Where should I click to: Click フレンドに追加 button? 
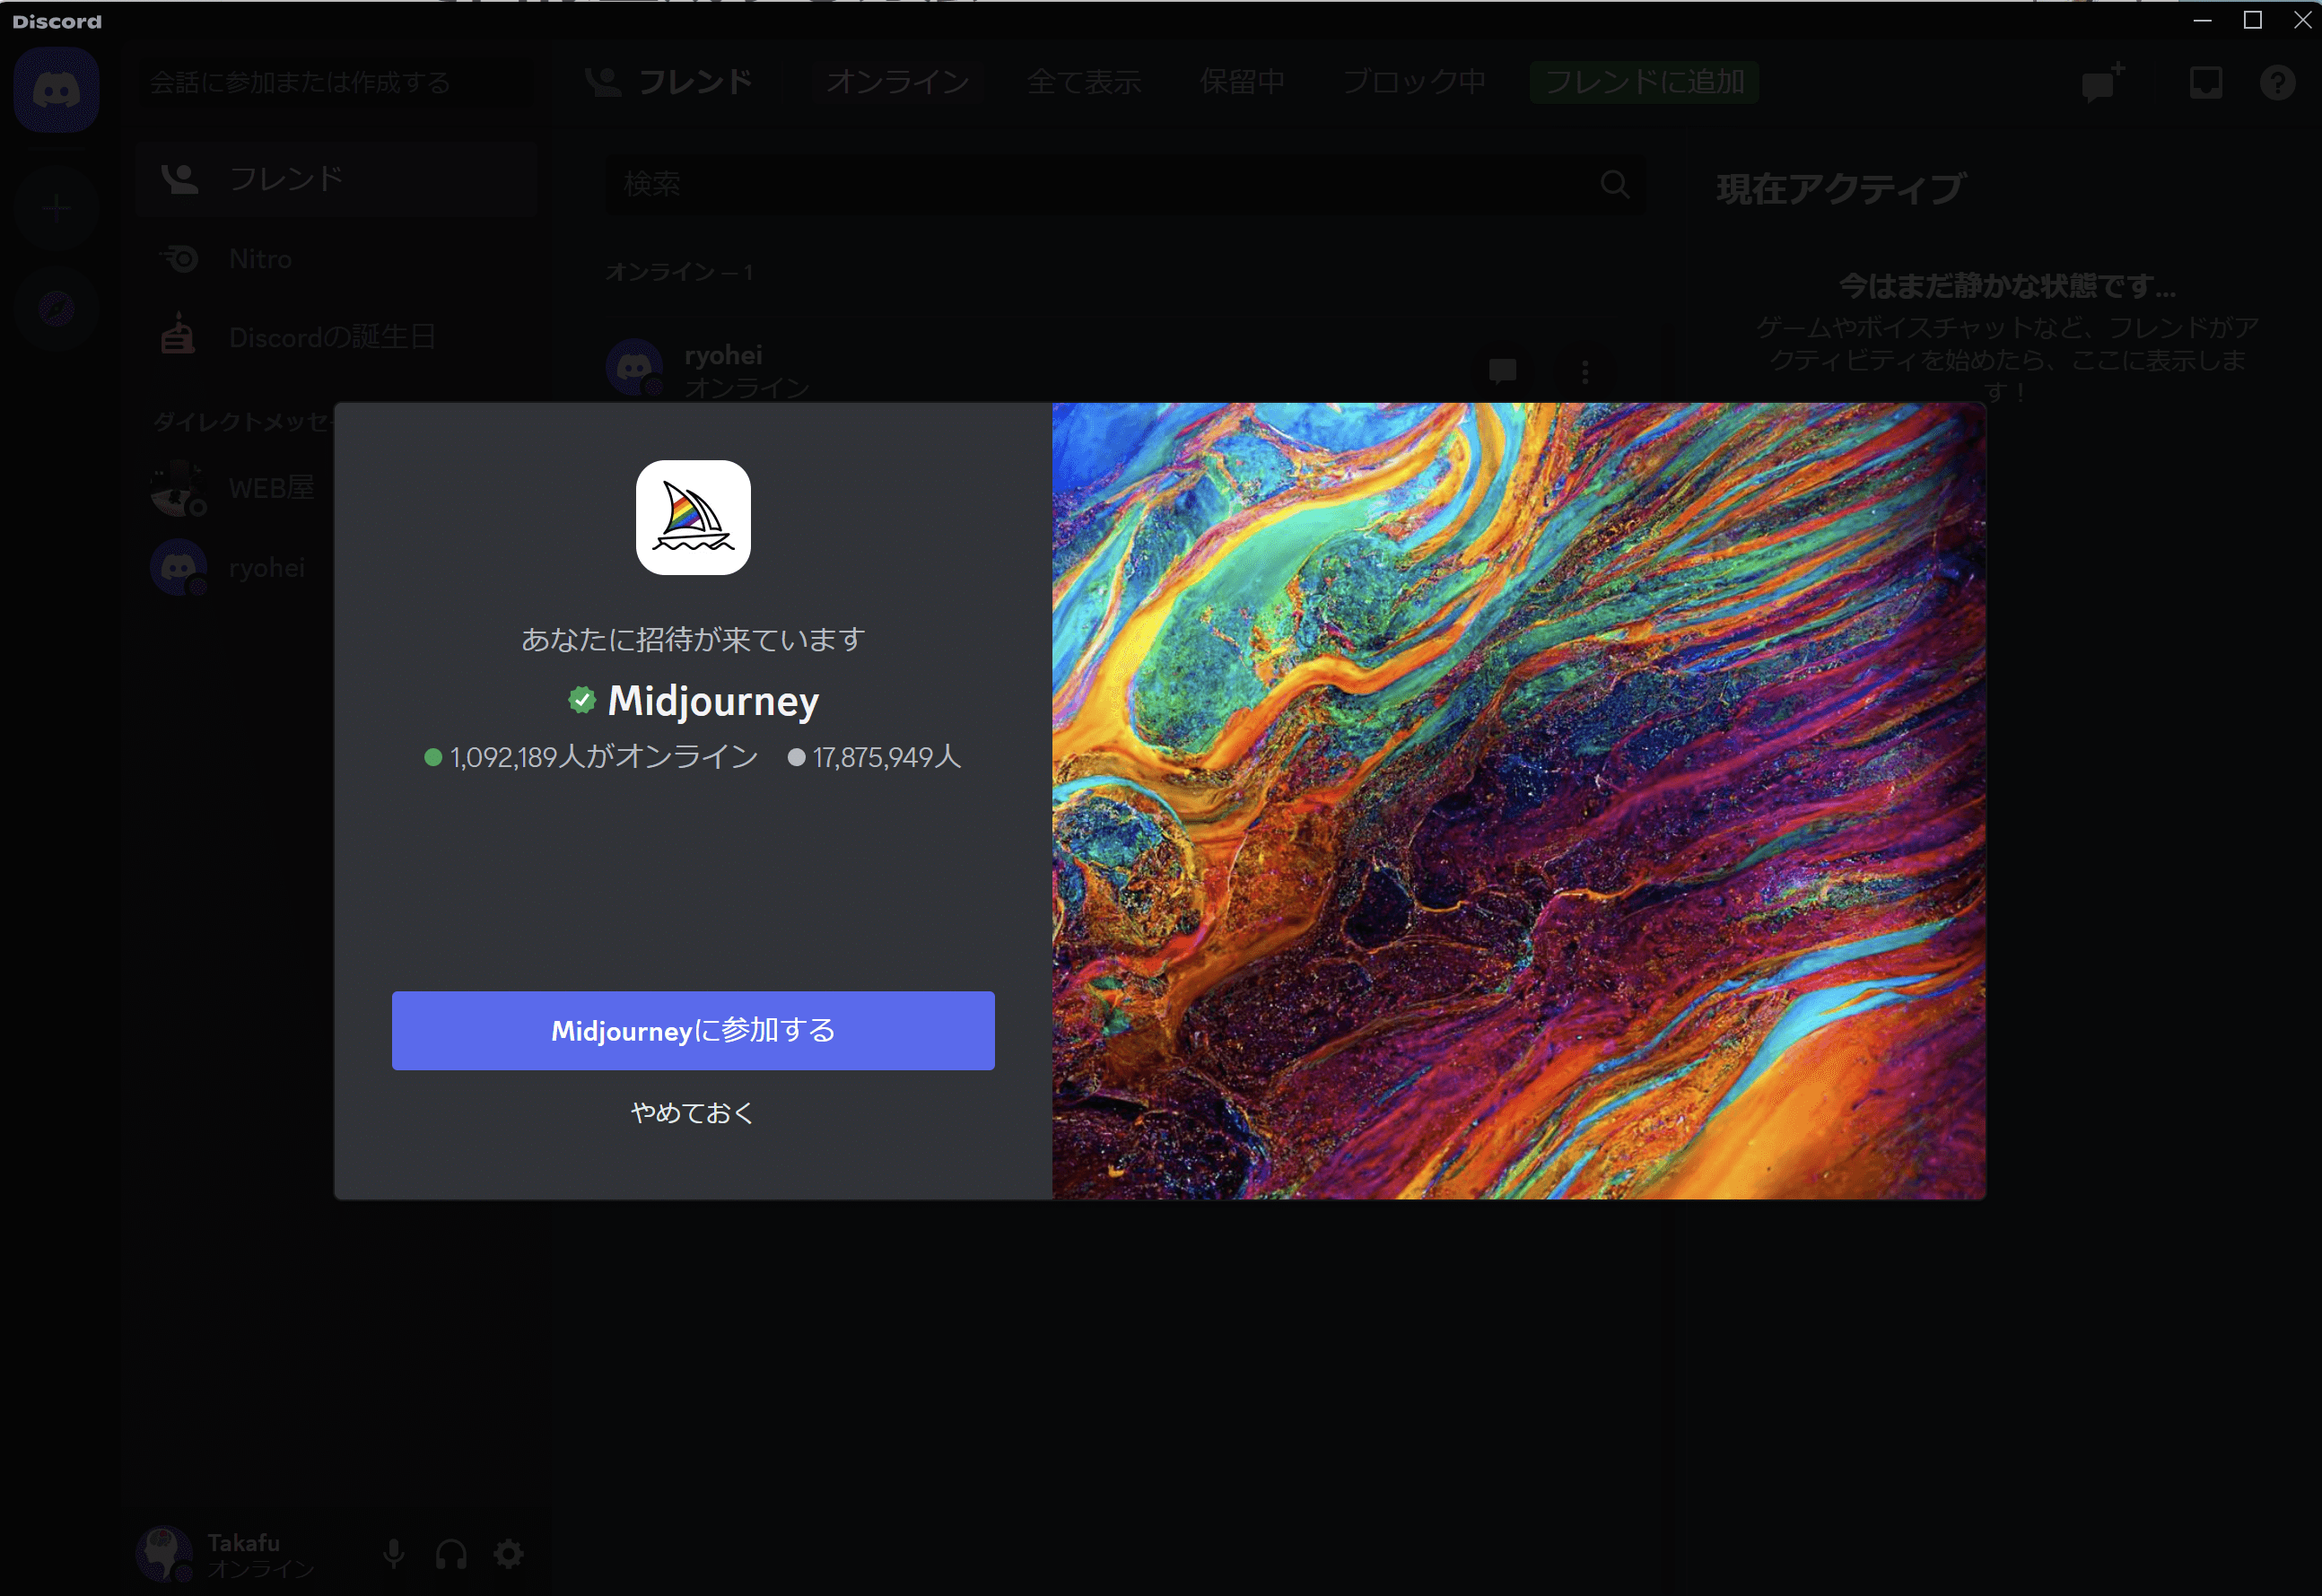tap(1644, 82)
